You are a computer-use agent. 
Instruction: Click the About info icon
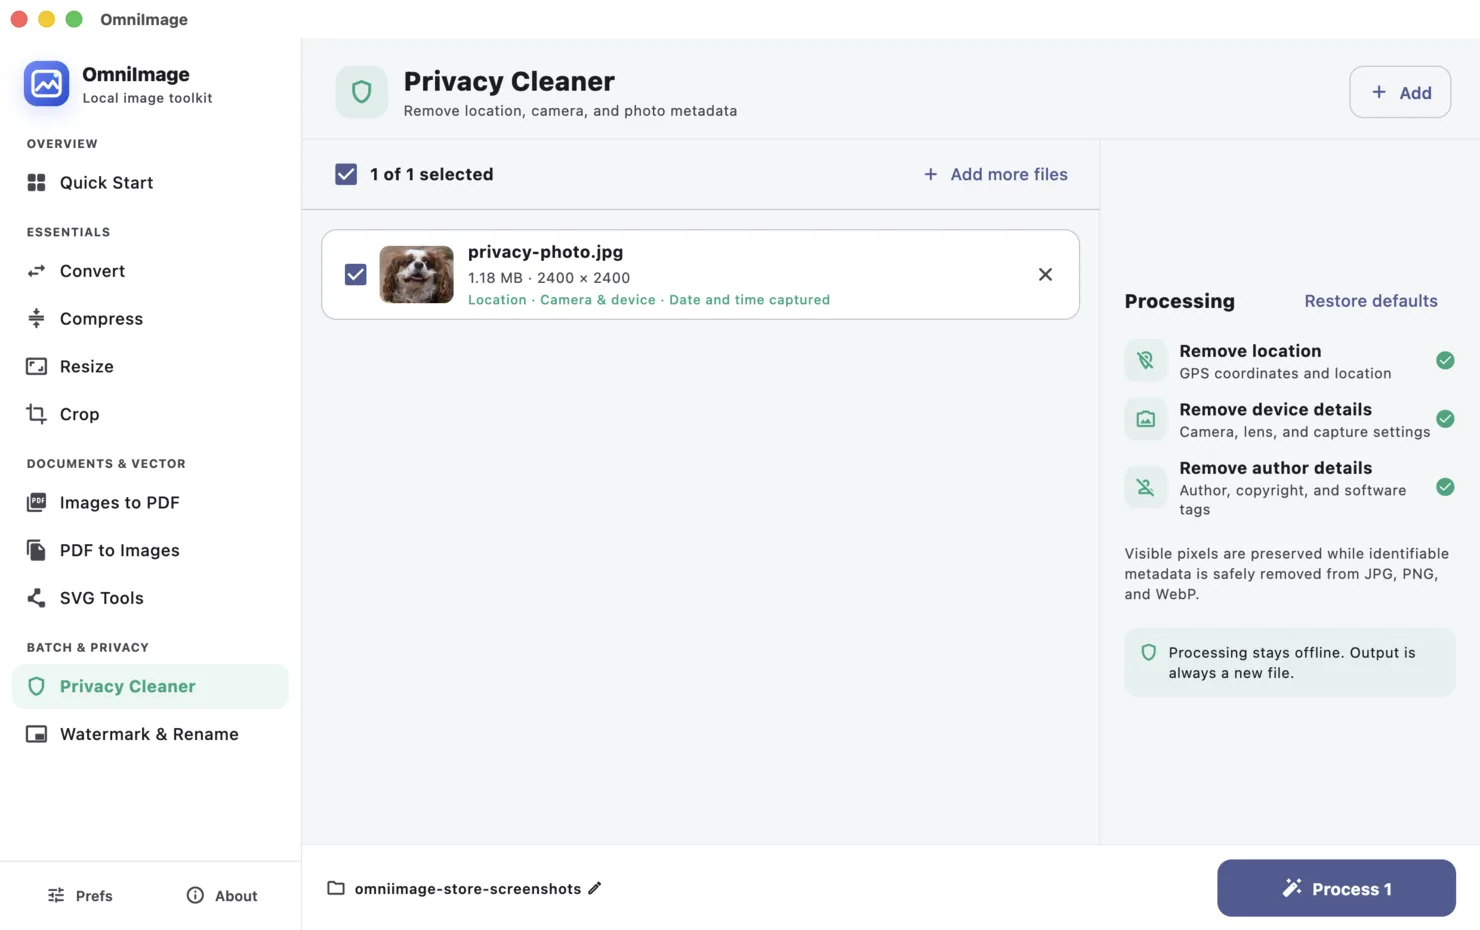click(195, 895)
